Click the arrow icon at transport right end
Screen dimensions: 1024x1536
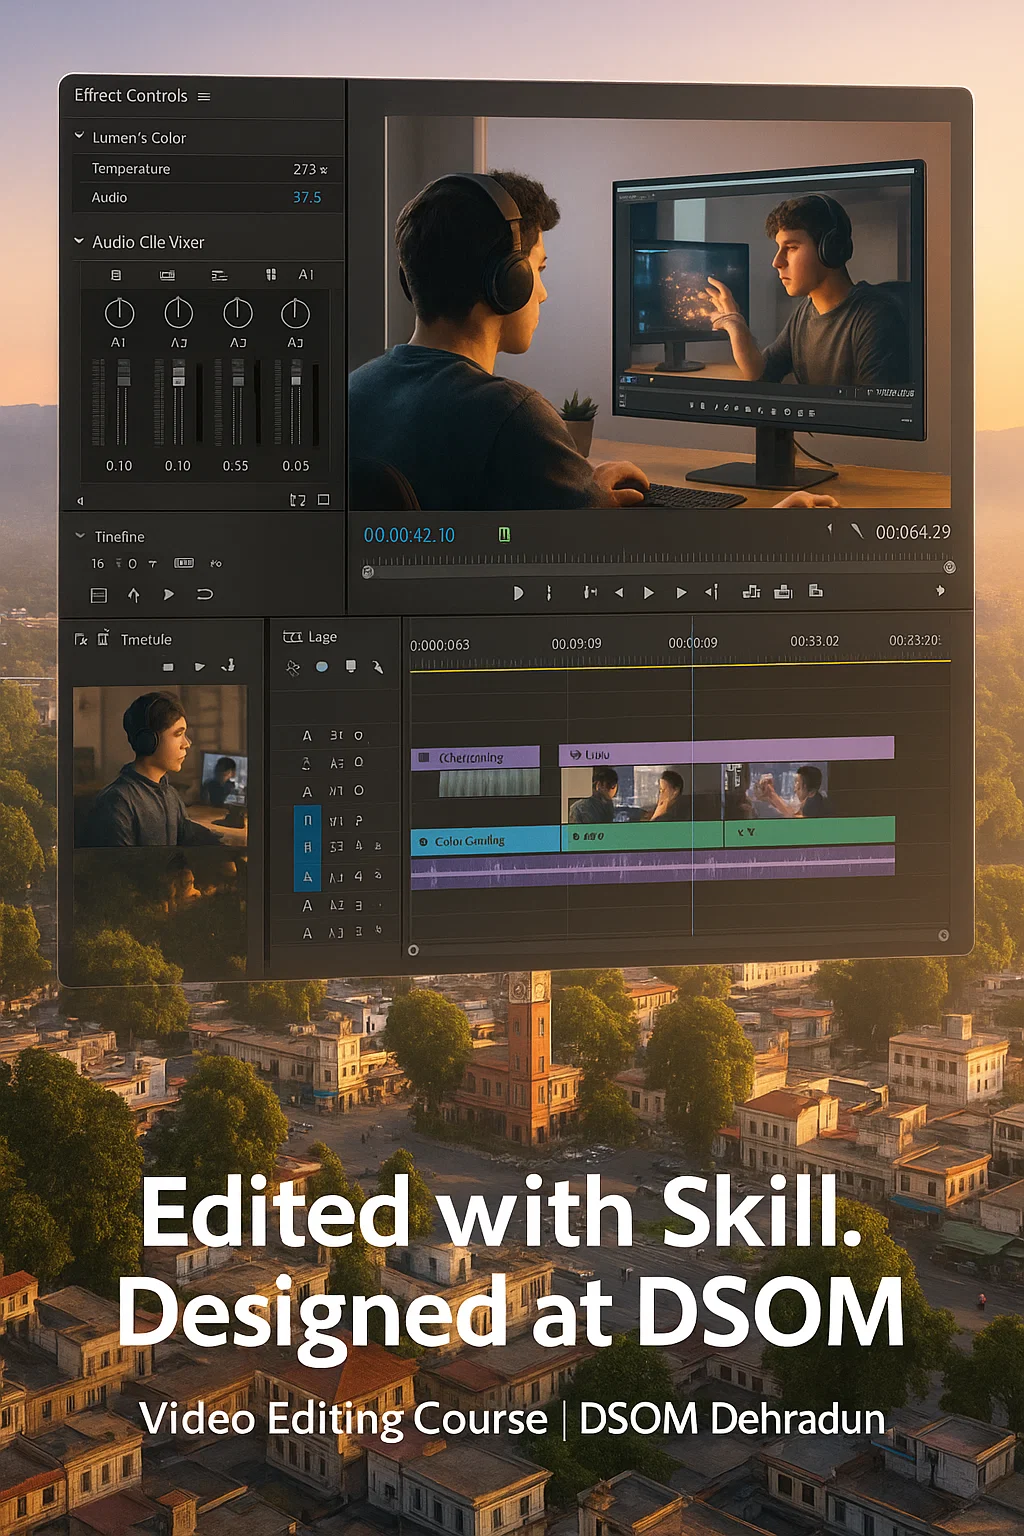coord(940,591)
